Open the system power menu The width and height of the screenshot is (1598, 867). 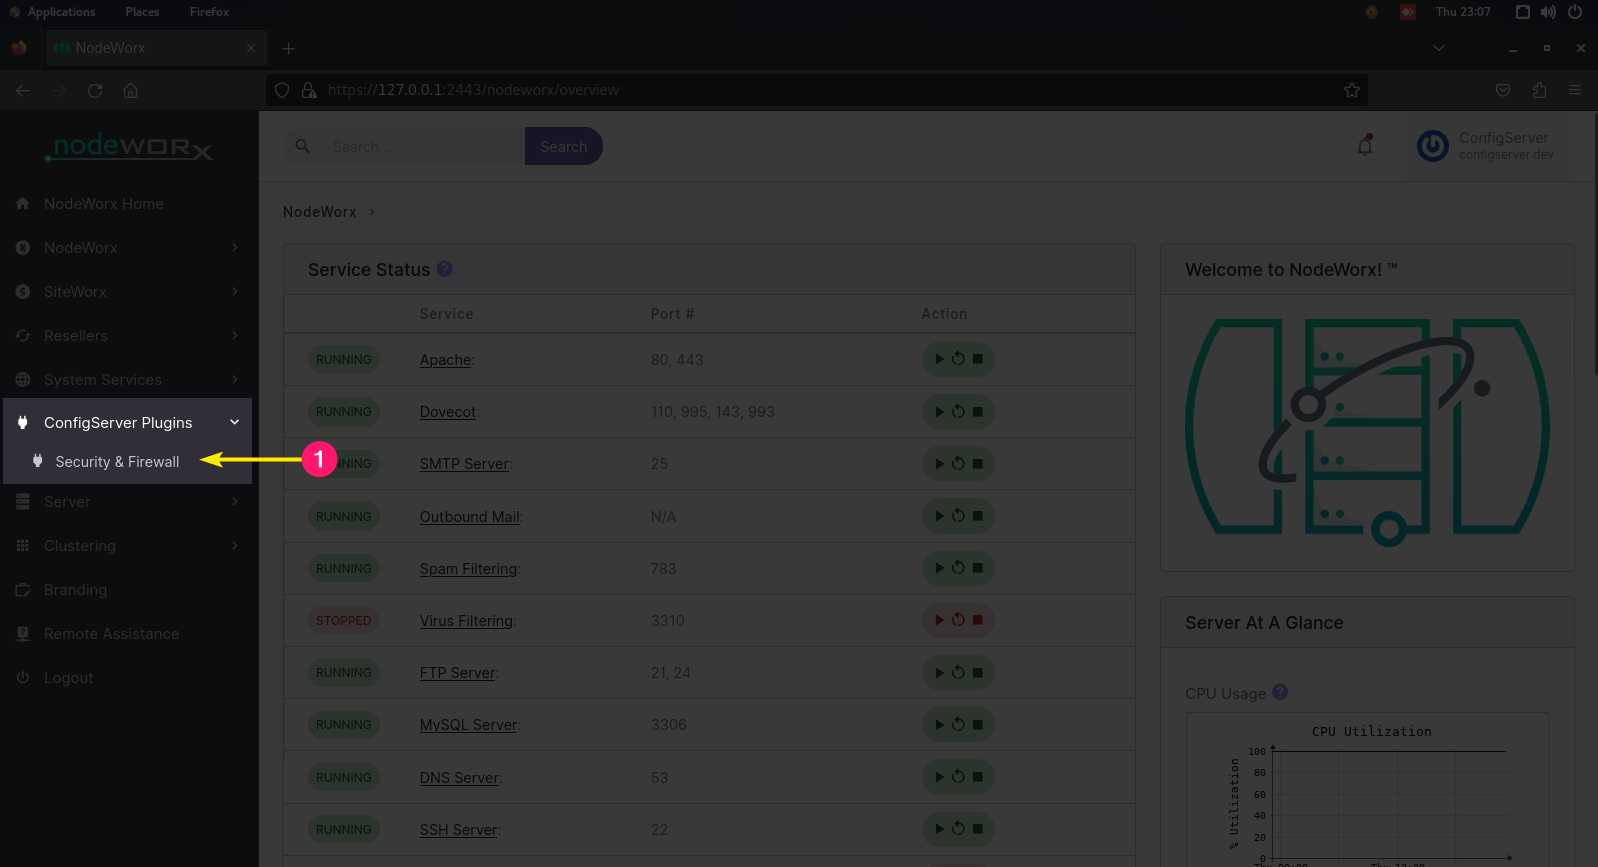1575,12
